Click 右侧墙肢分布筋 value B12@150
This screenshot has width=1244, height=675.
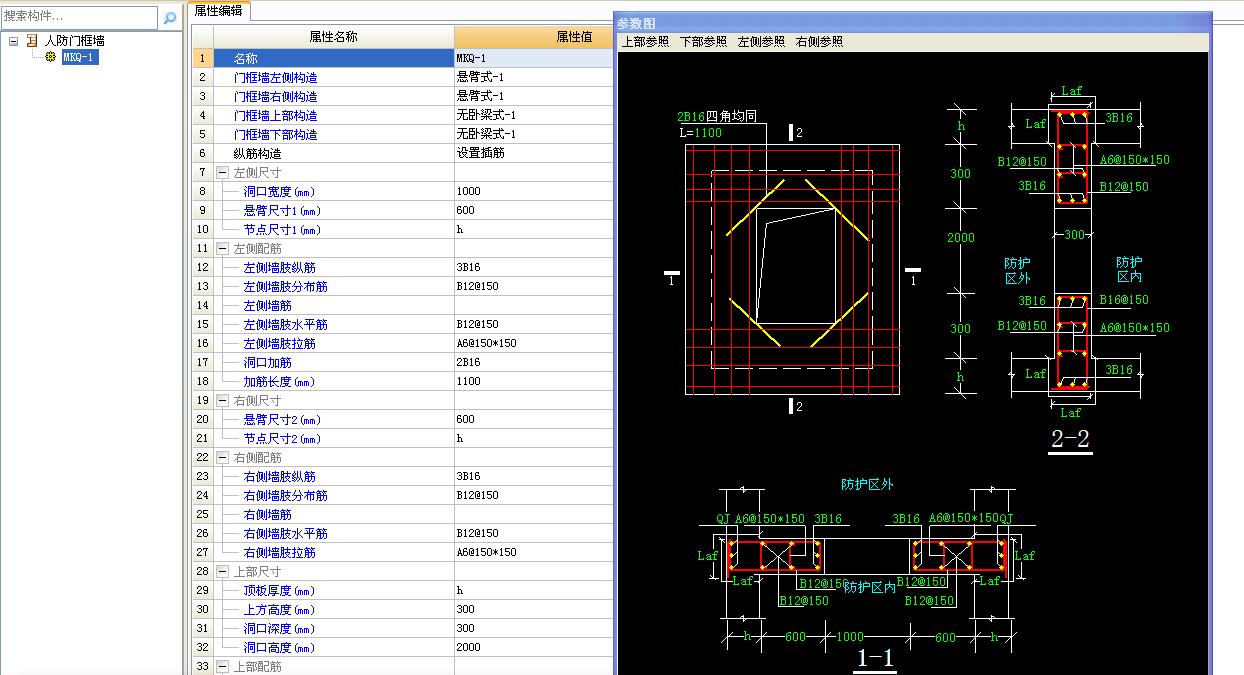pyautogui.click(x=534, y=496)
